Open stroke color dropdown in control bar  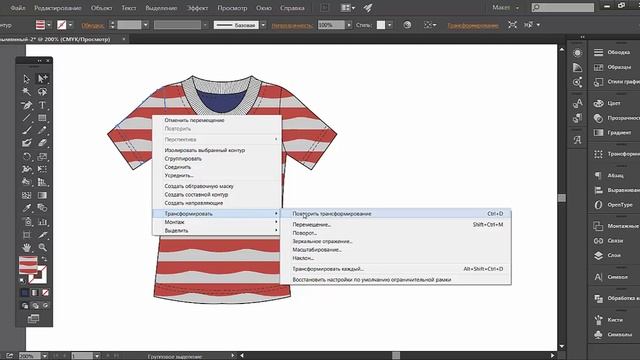point(70,25)
